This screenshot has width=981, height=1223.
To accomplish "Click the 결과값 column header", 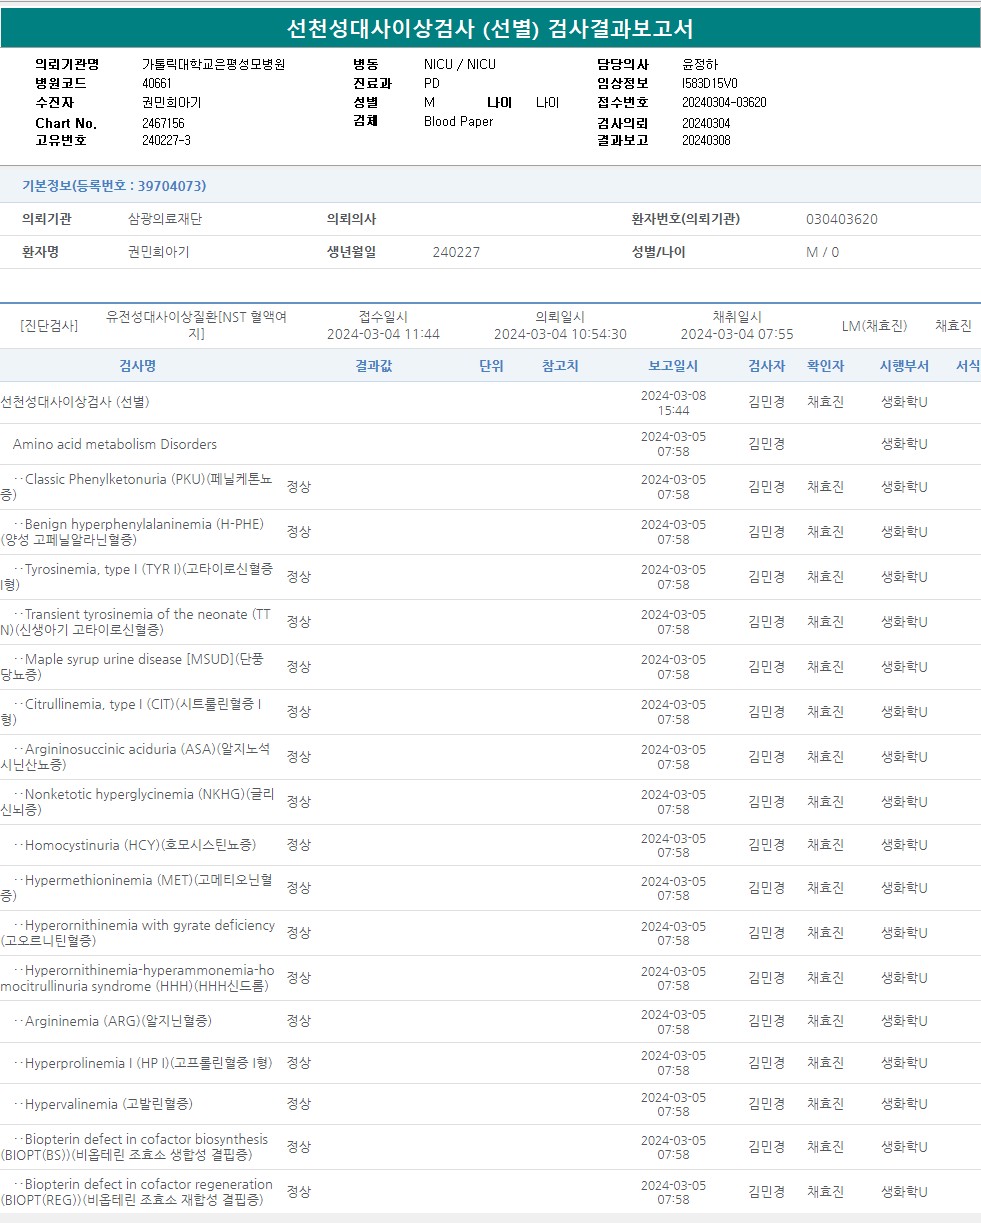I will [373, 366].
